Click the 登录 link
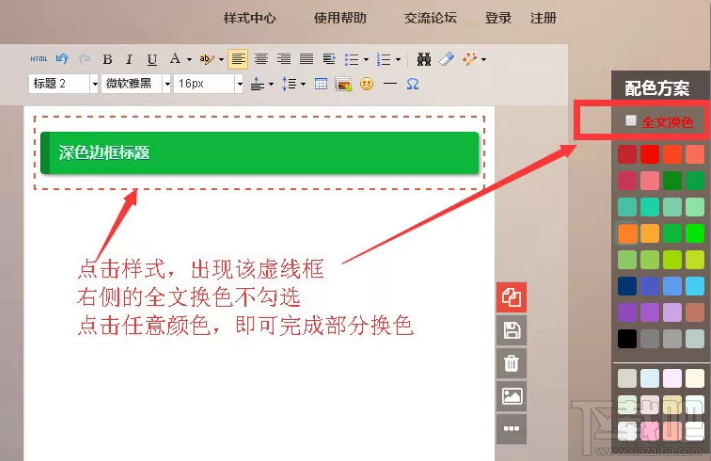This screenshot has height=461, width=711. [498, 18]
